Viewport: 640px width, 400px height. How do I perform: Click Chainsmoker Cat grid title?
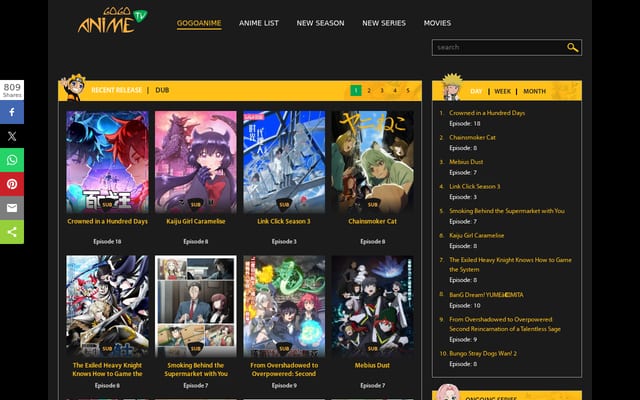tap(372, 221)
